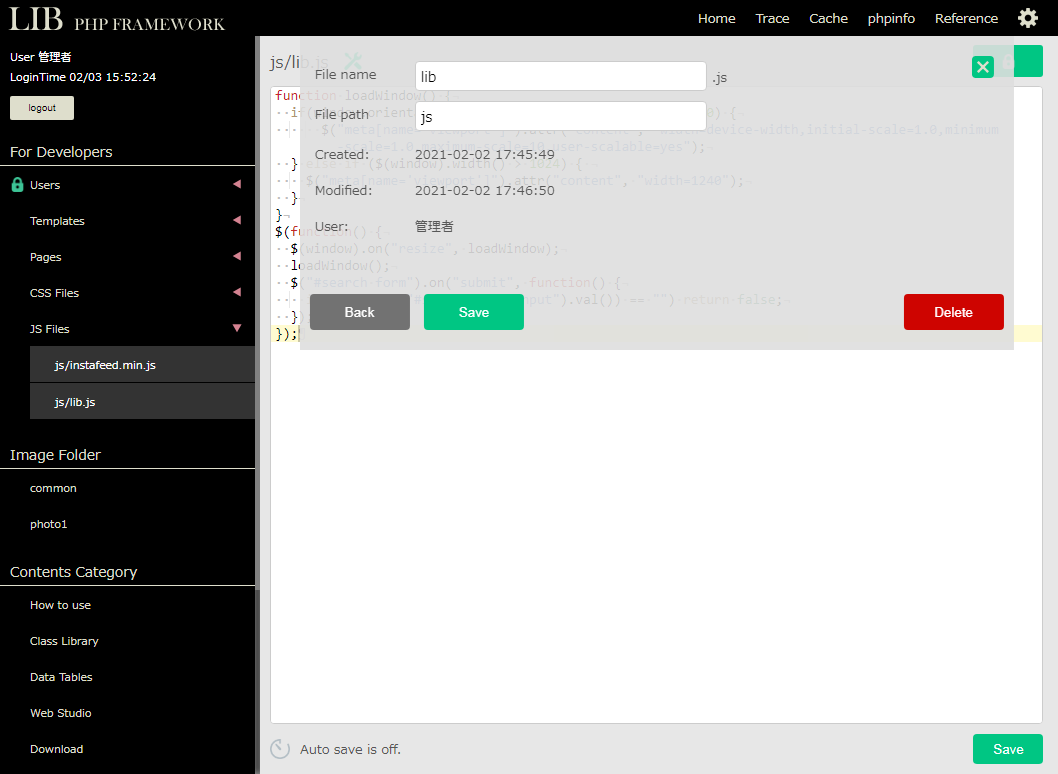1058x774 pixels.
Task: Expand the Pages section arrow
Action: pos(237,257)
